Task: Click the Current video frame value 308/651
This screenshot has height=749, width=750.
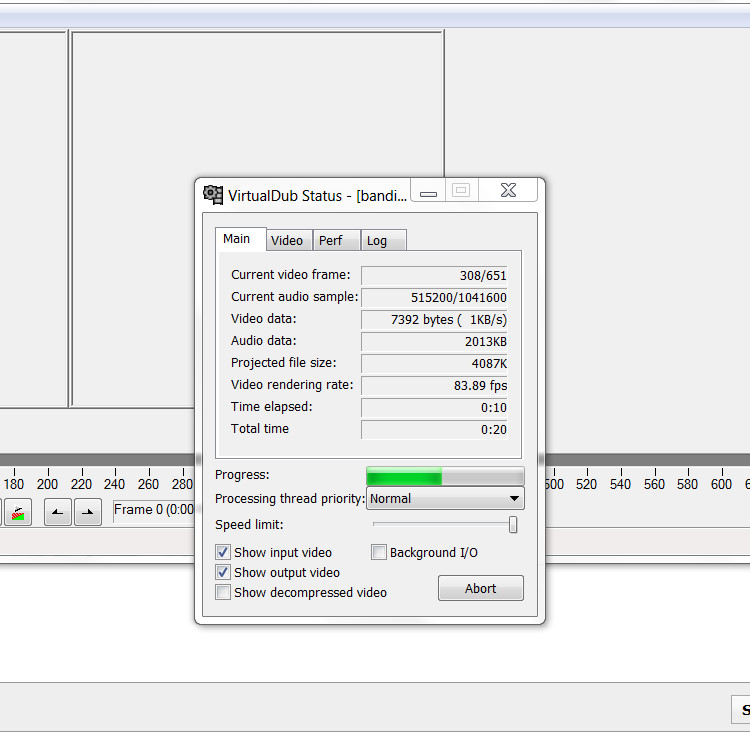Action: (x=434, y=275)
